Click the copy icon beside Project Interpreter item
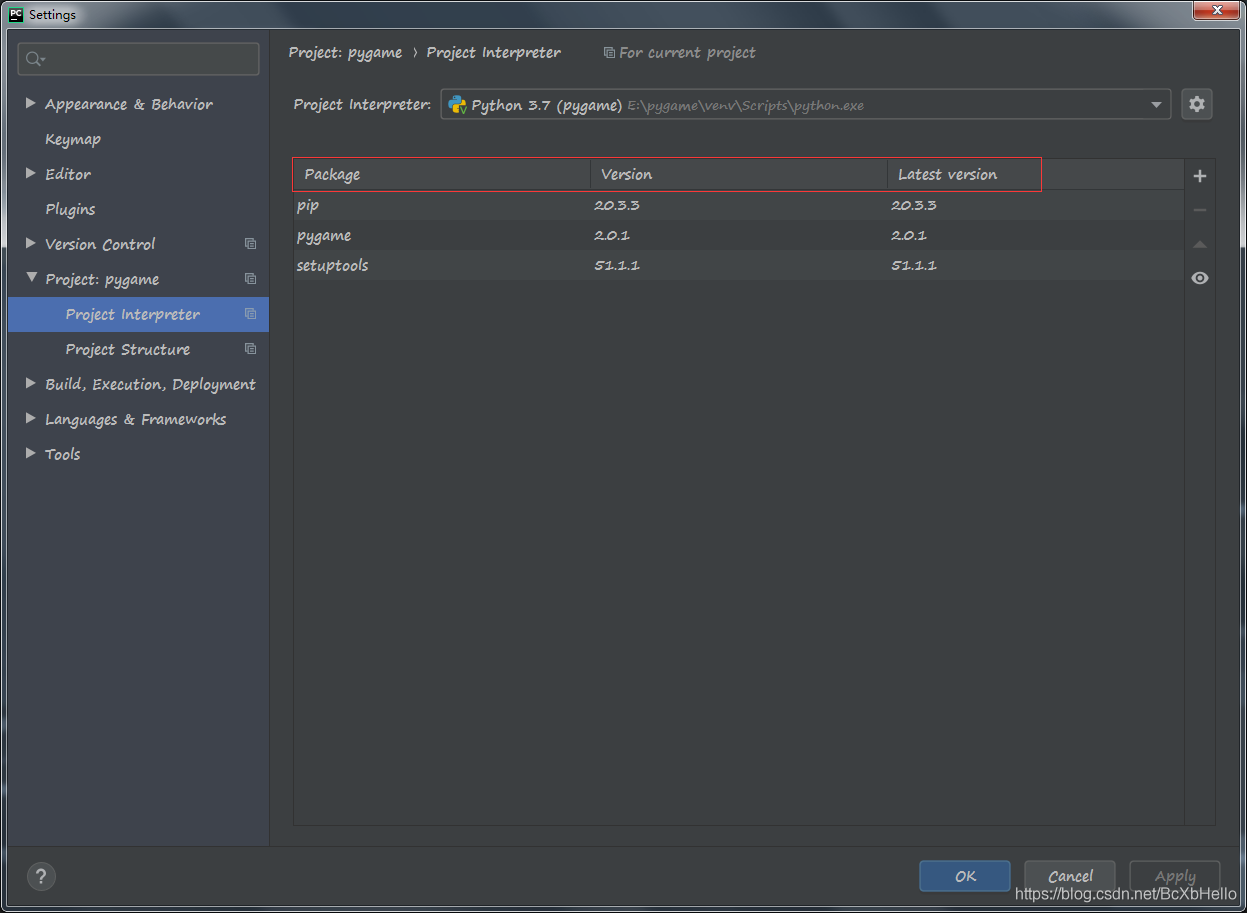Screen dimensions: 1247x913 (x=250, y=314)
